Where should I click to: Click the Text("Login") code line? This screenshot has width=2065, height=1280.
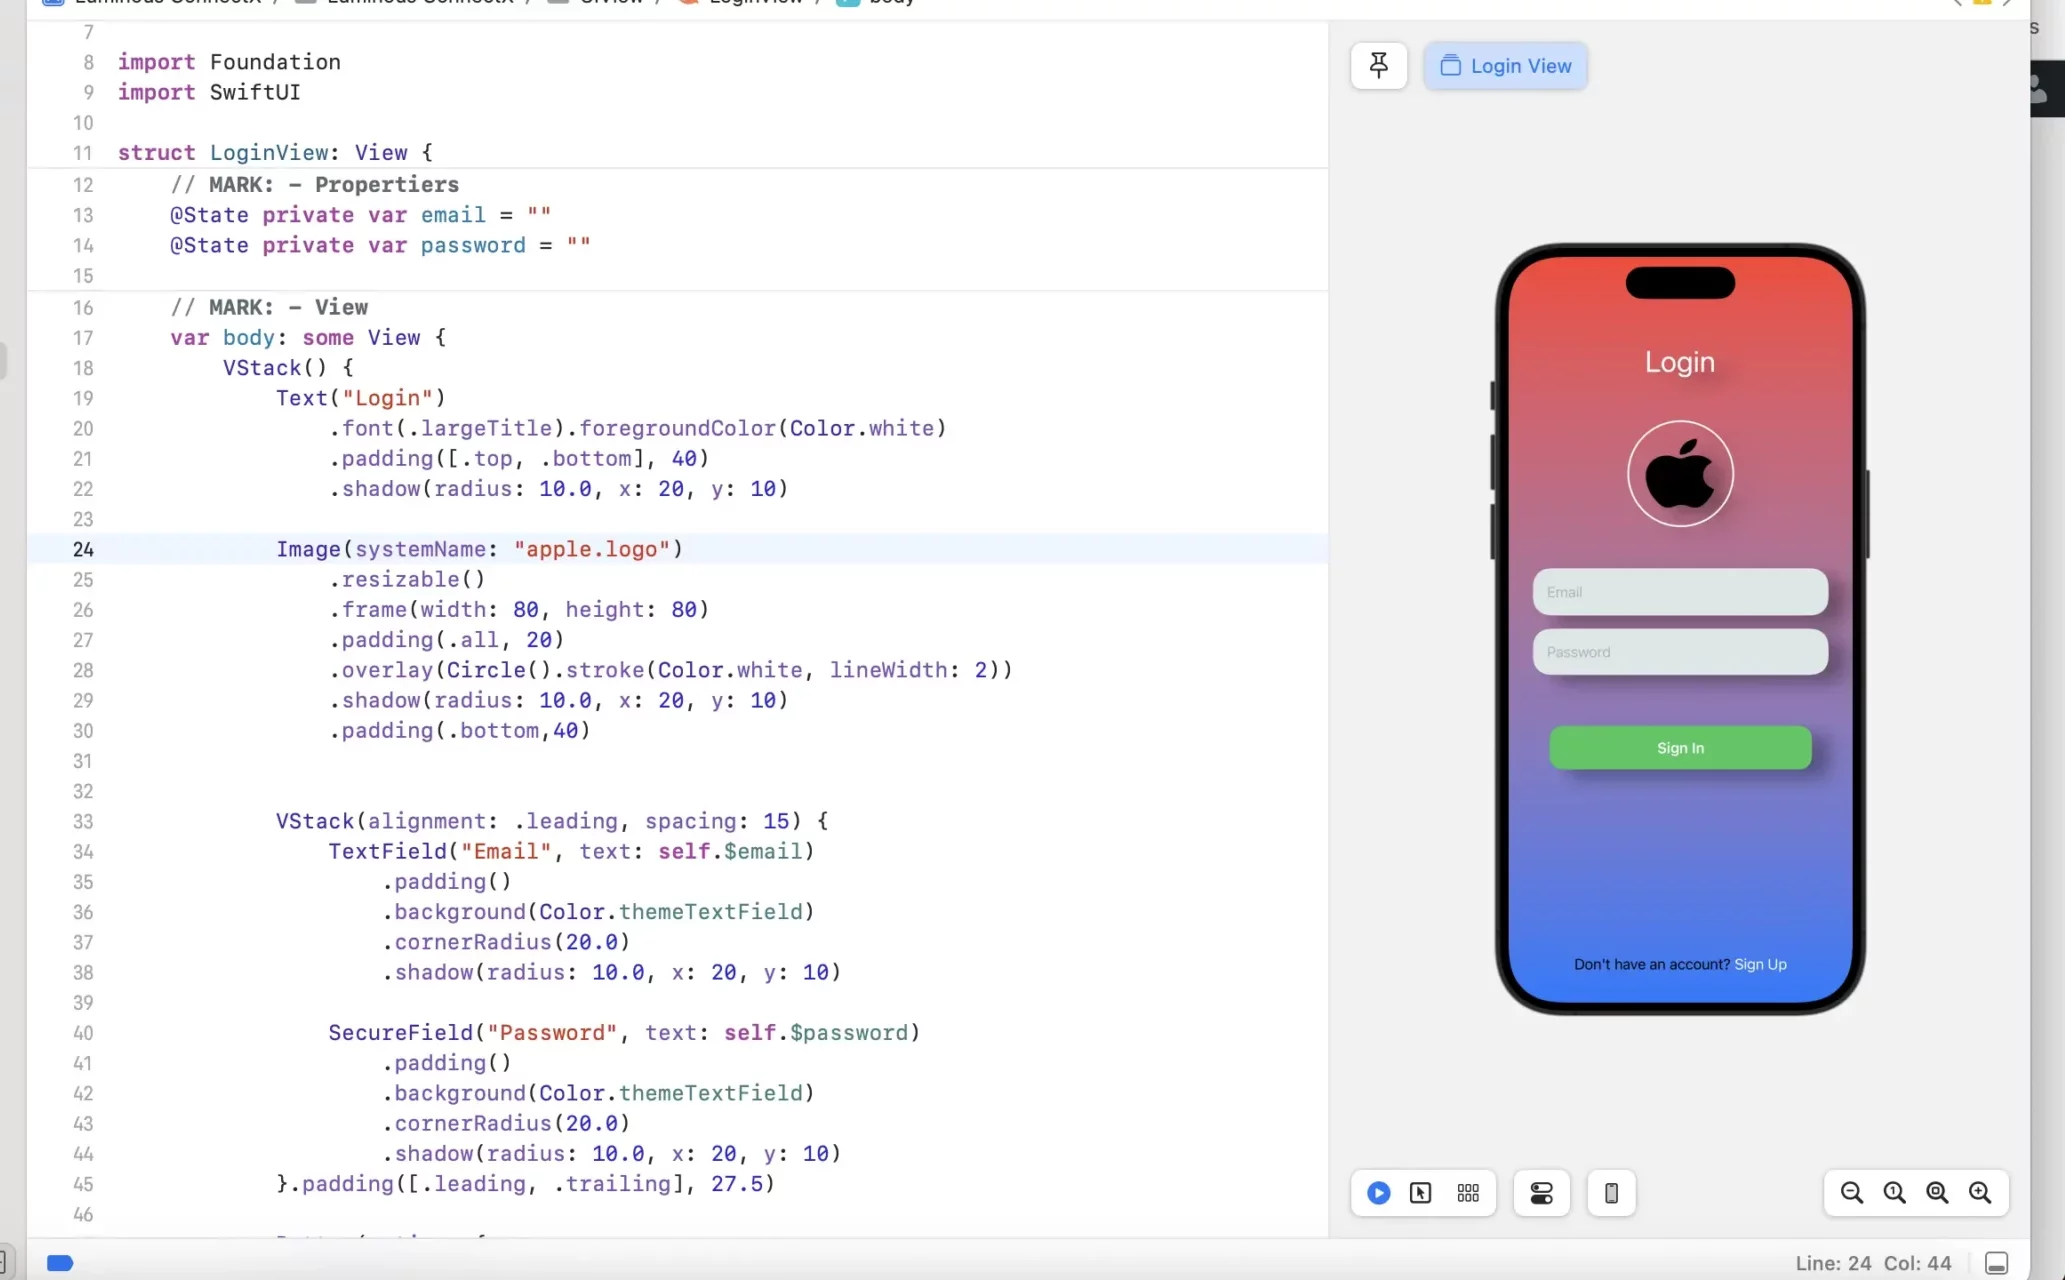[x=361, y=398]
